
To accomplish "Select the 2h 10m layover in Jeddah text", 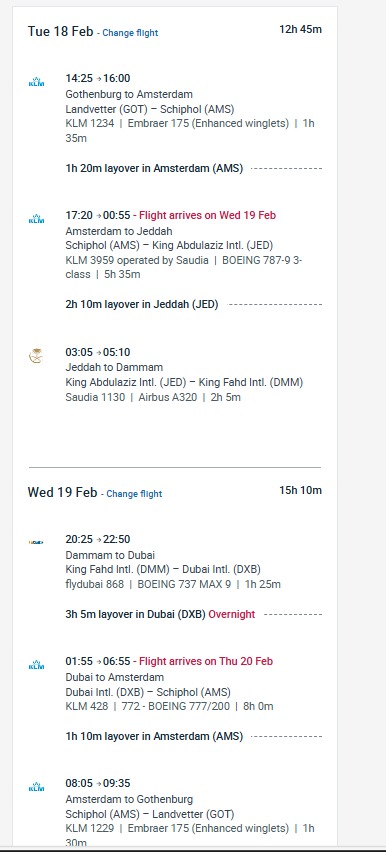I will click(142, 304).
